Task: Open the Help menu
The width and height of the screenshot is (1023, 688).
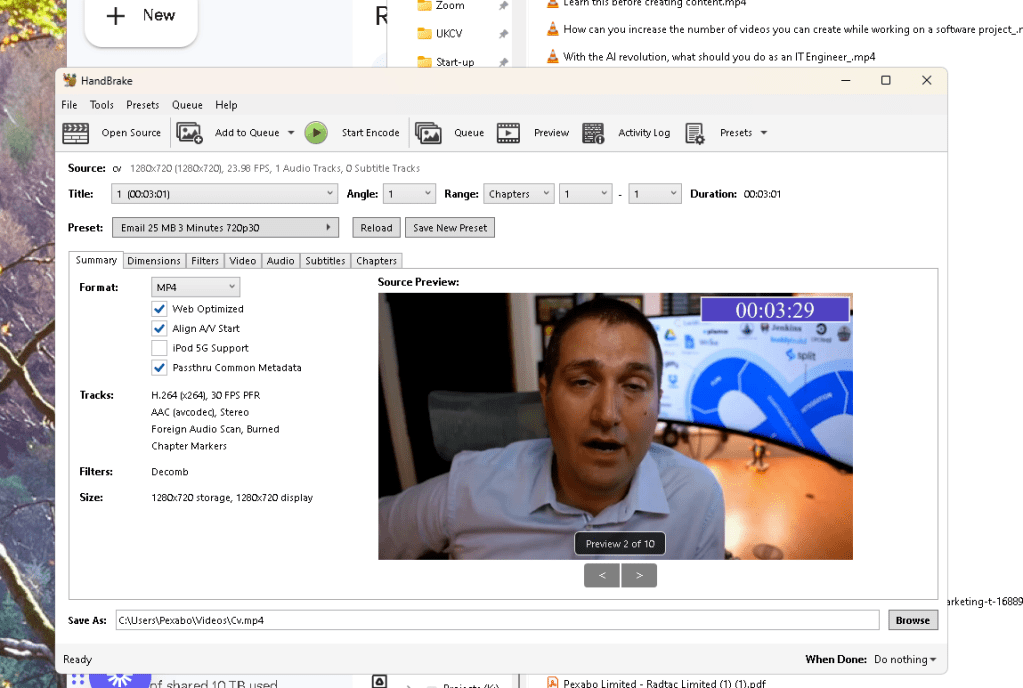Action: (x=226, y=105)
